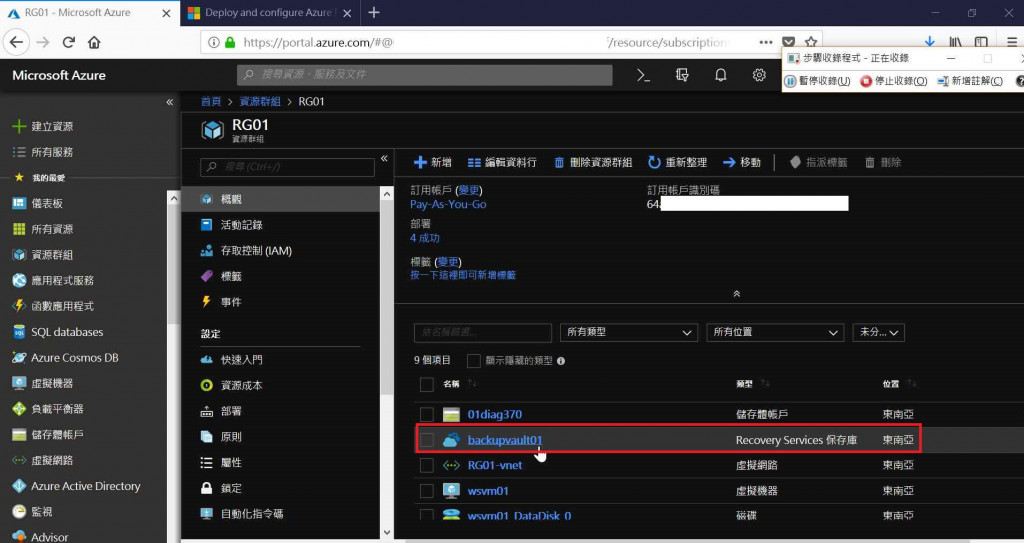Click 按一下這裡即可新增標籤 link
The image size is (1024, 543).
point(463,275)
